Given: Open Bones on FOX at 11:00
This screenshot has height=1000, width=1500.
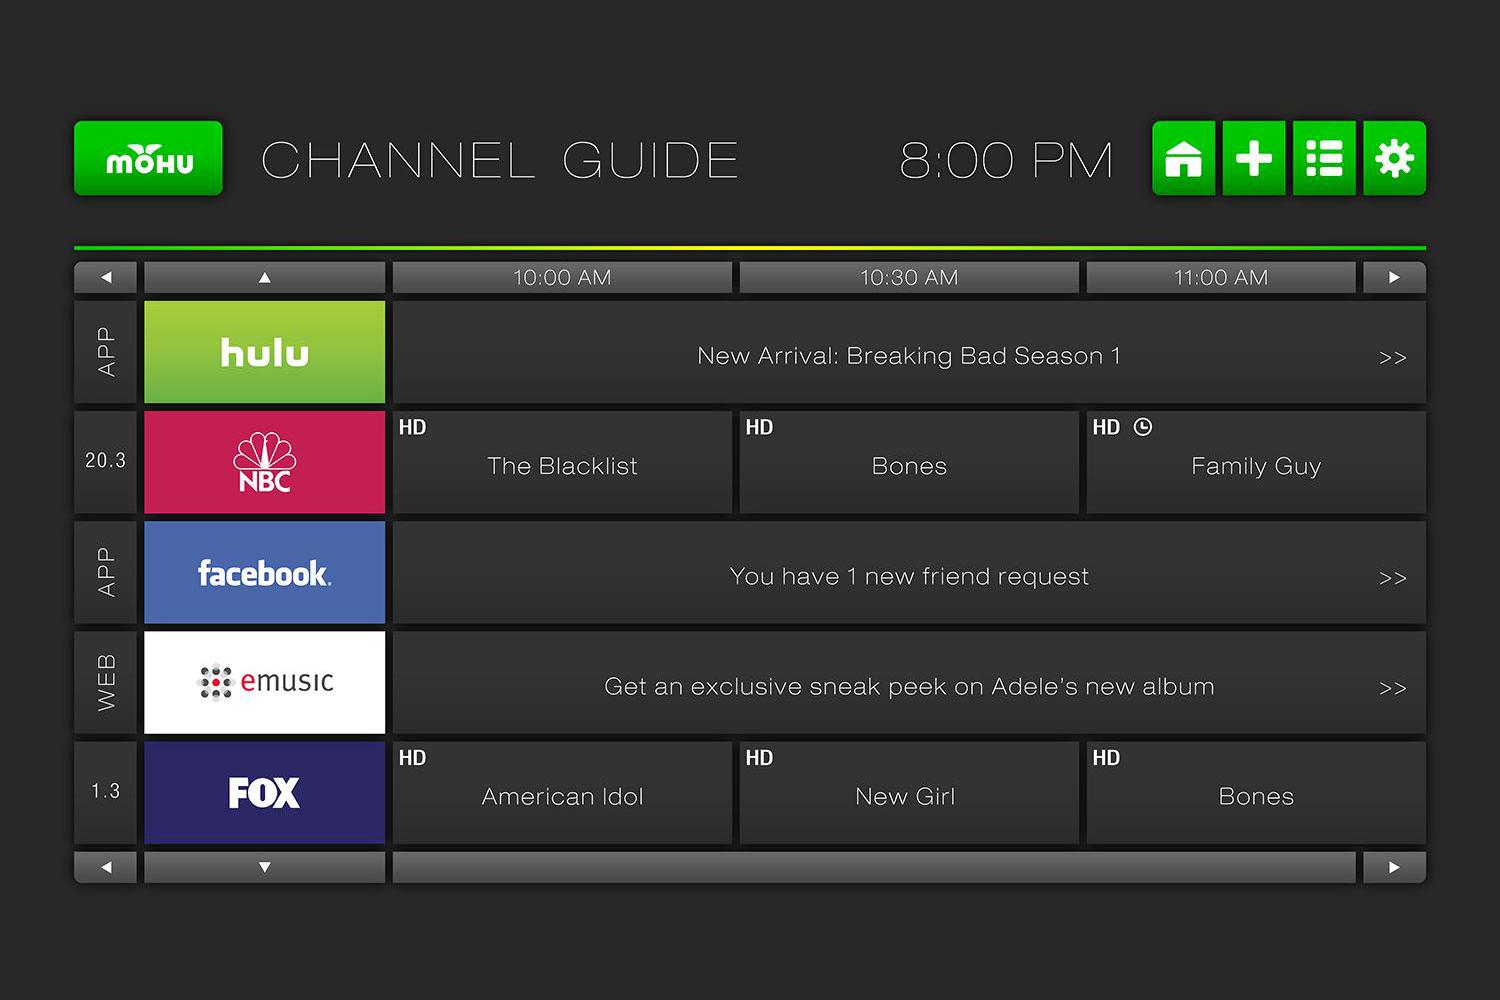Looking at the screenshot, I should (x=1256, y=792).
